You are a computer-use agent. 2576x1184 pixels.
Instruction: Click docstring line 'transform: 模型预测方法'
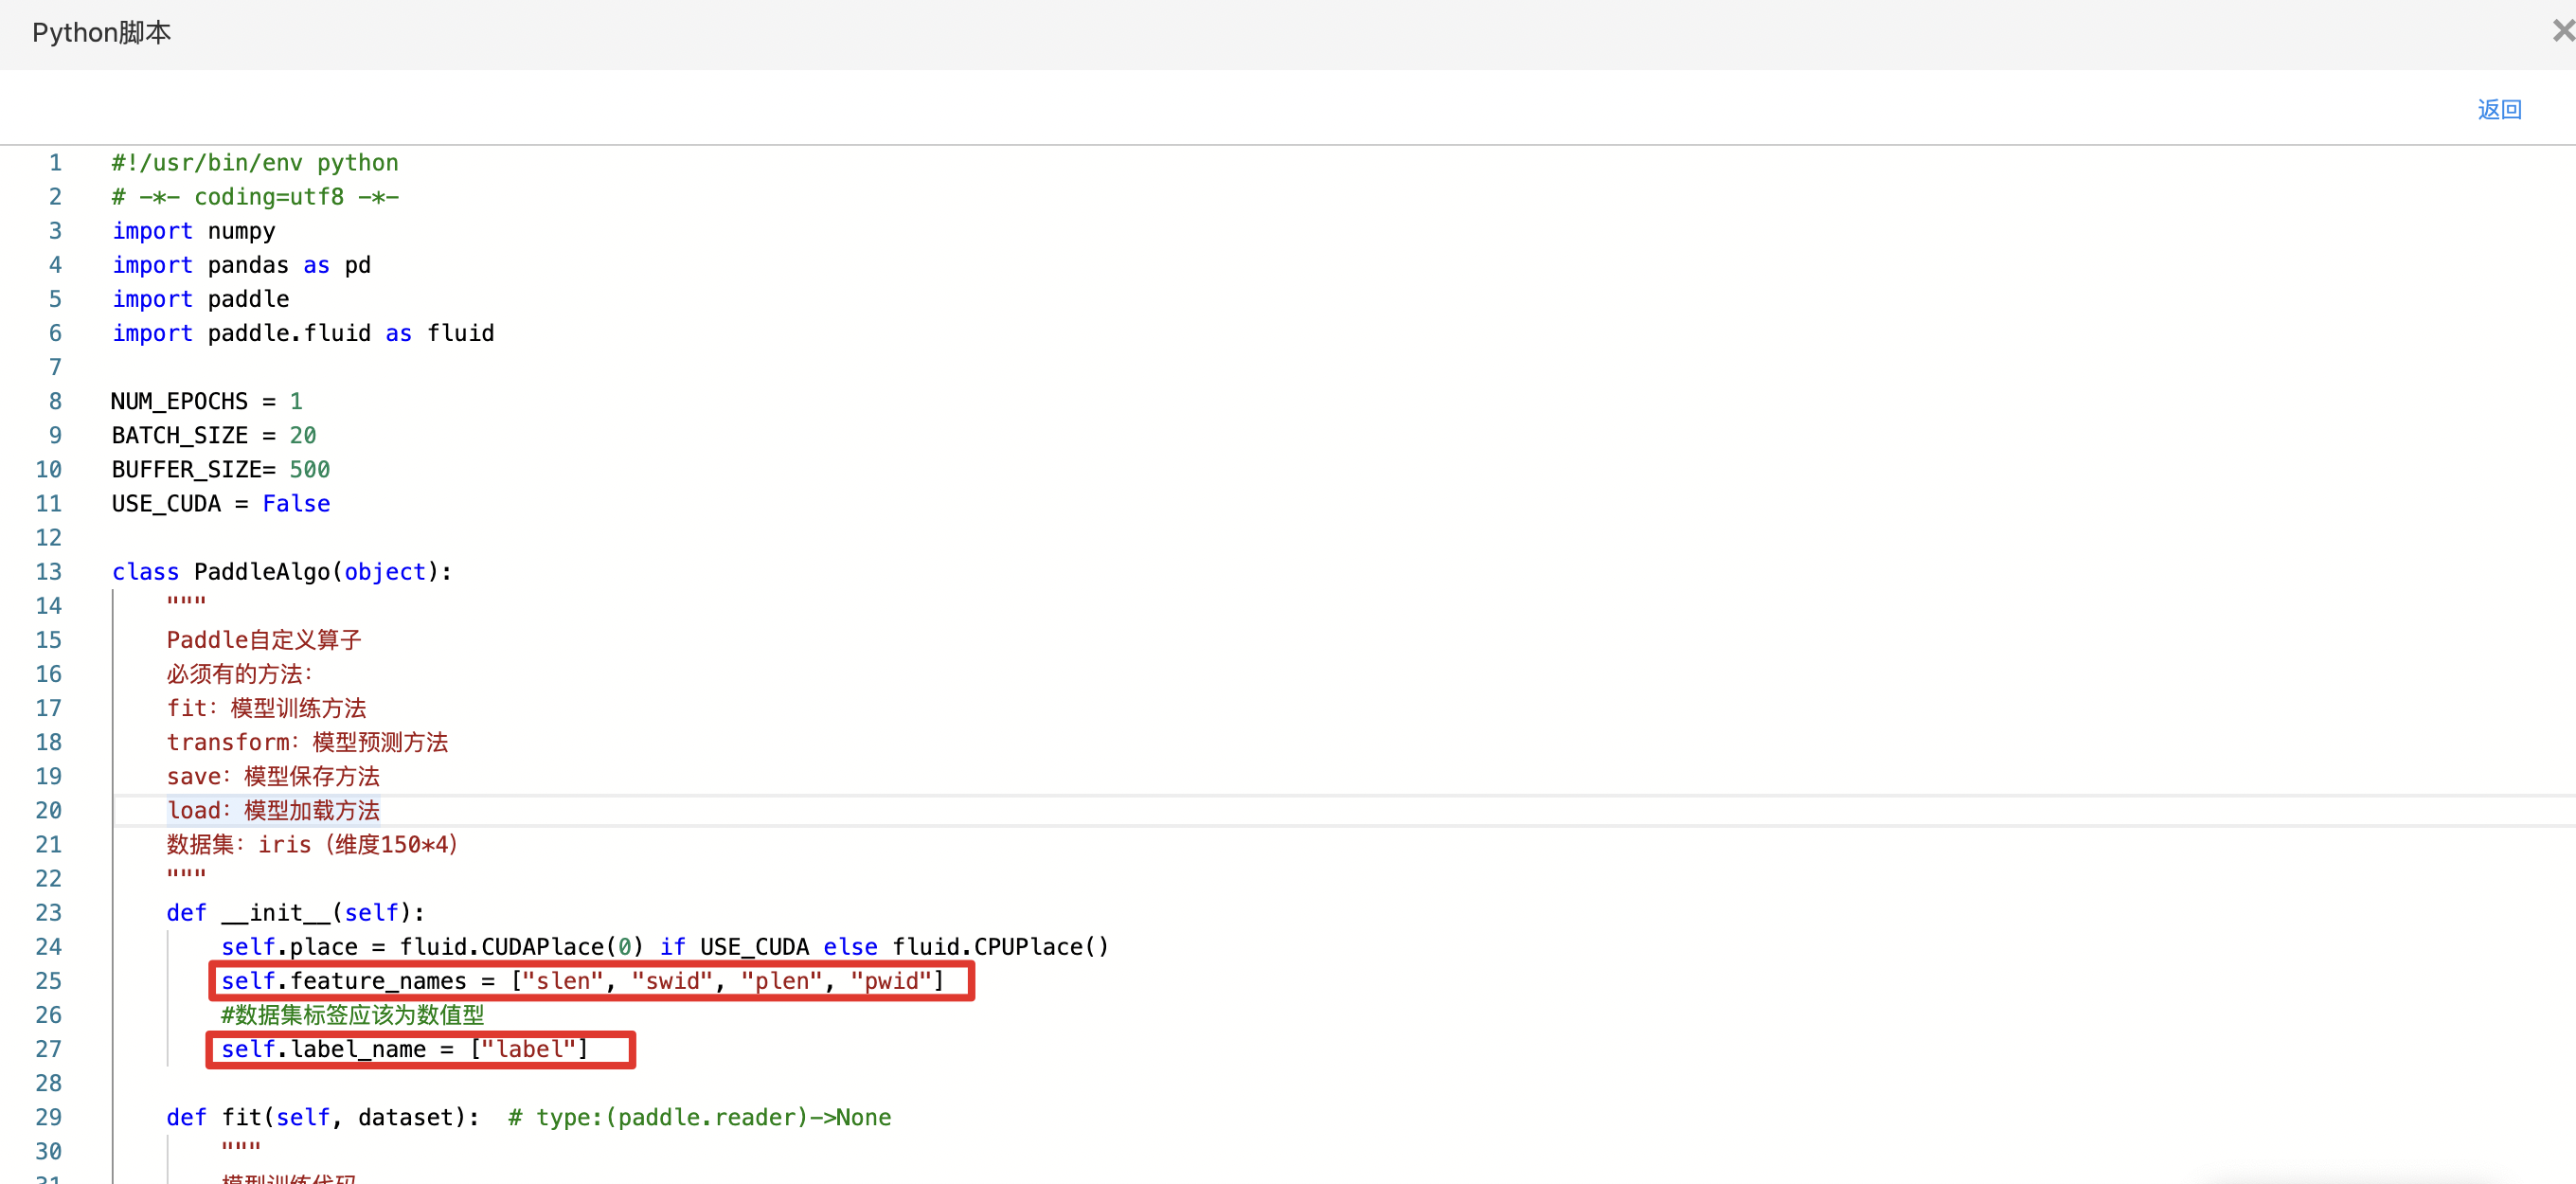point(307,741)
